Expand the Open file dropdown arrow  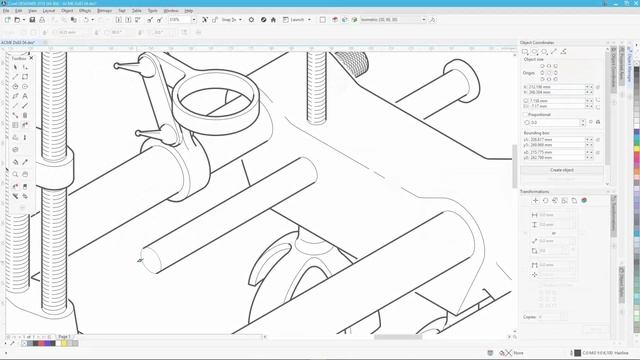(24, 20)
